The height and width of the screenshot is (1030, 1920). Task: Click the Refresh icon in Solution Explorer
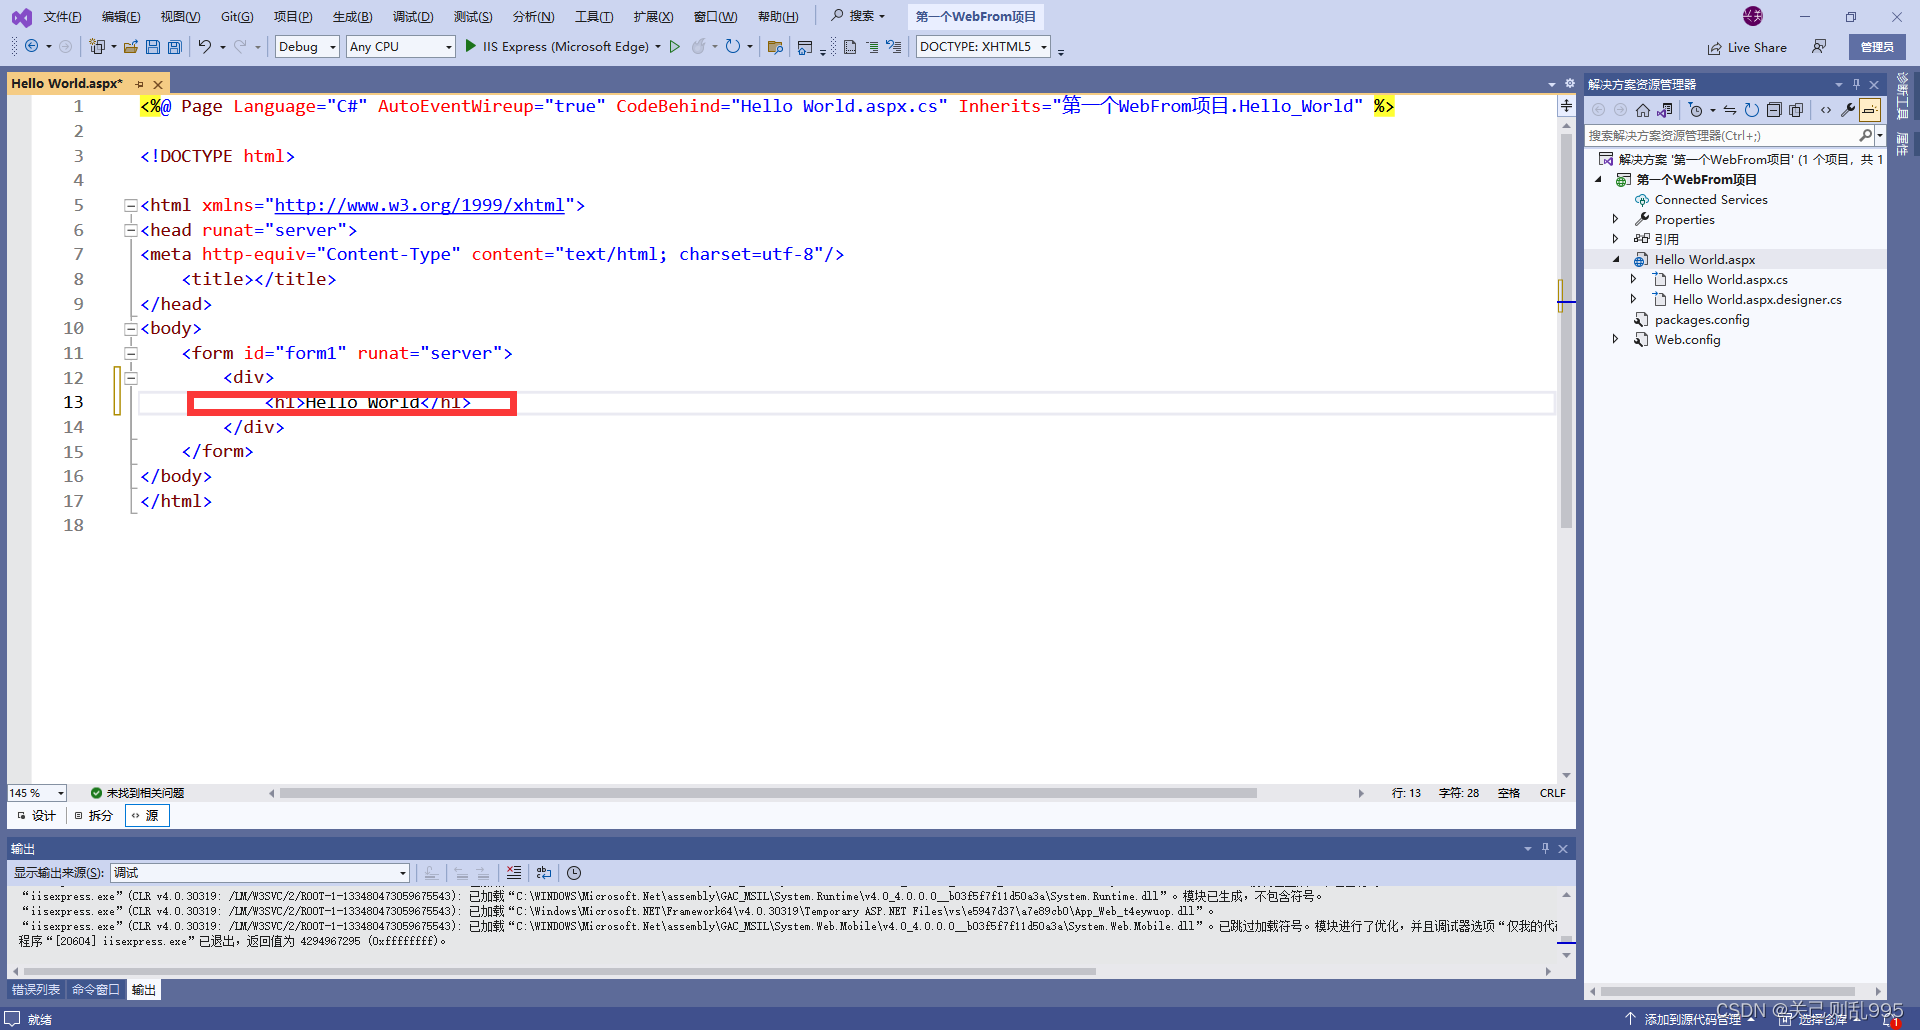click(x=1752, y=110)
